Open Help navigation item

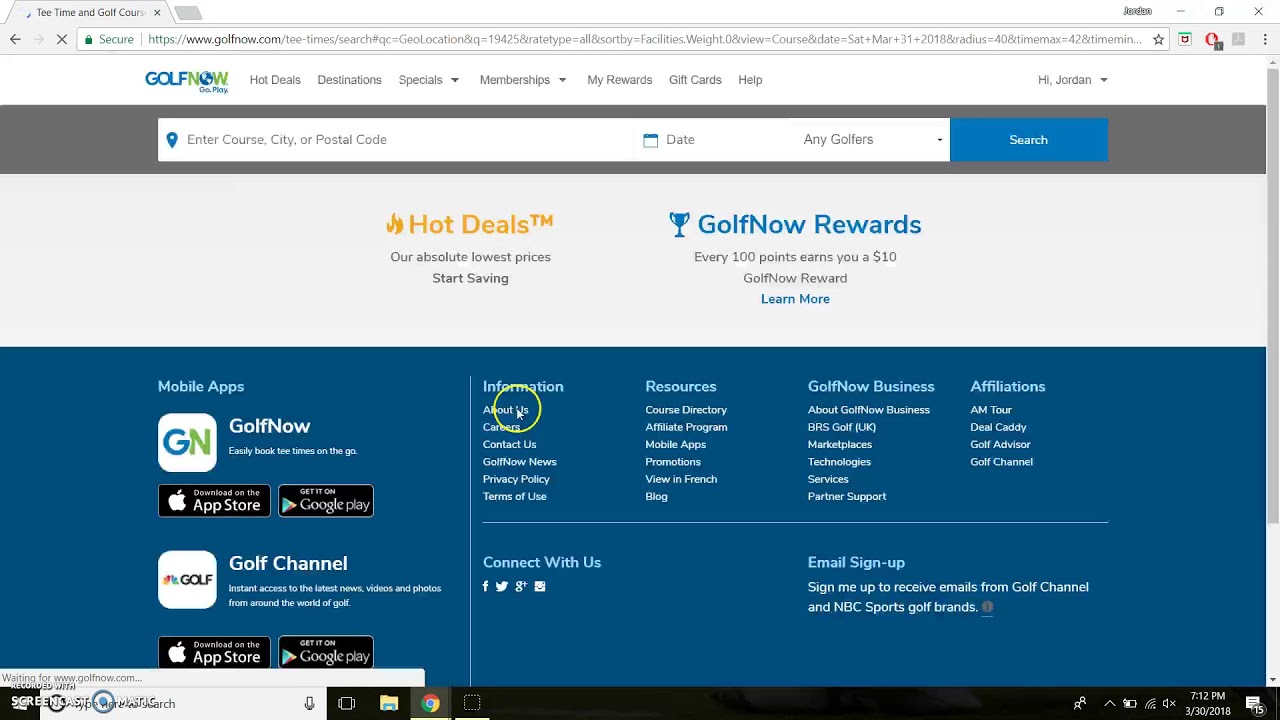pos(750,80)
